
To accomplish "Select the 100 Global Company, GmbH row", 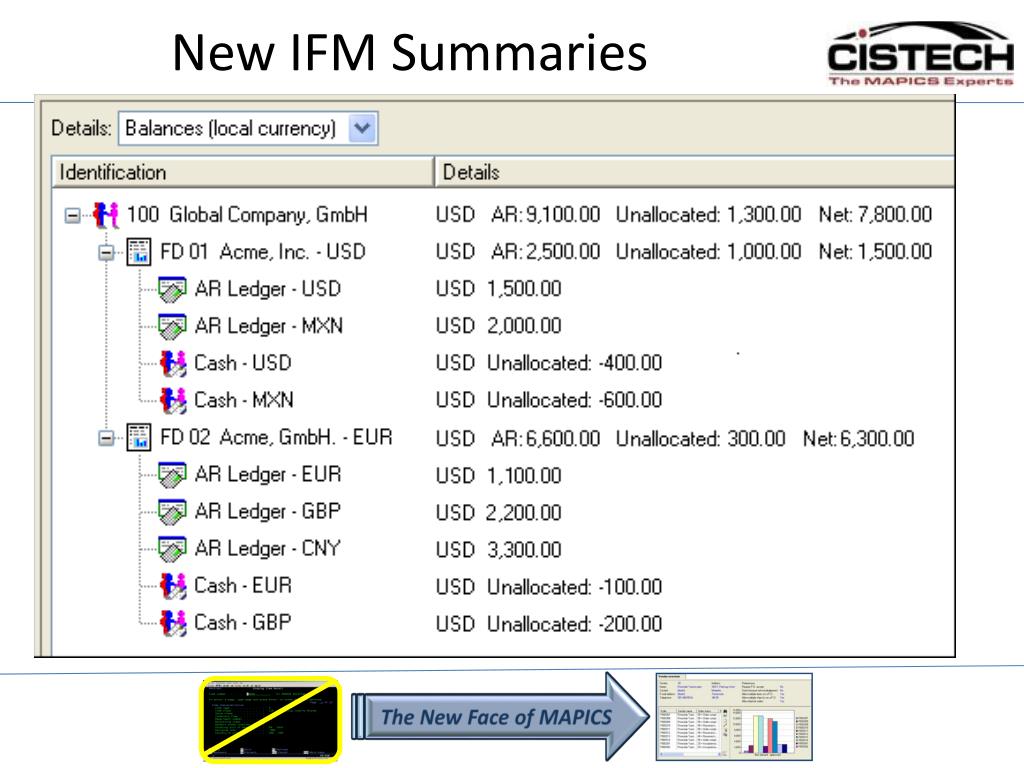I will [x=503, y=215].
